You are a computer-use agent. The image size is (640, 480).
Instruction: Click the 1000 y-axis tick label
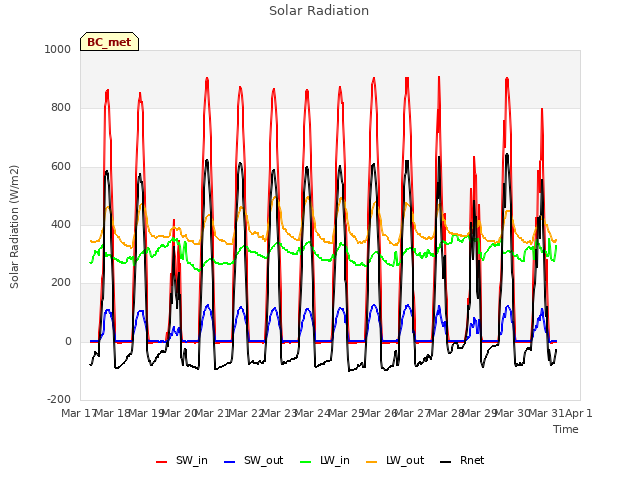click(x=58, y=49)
